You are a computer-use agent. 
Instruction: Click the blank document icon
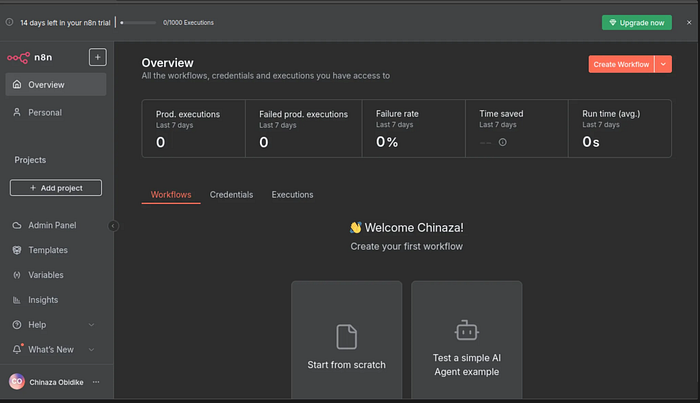(346, 337)
